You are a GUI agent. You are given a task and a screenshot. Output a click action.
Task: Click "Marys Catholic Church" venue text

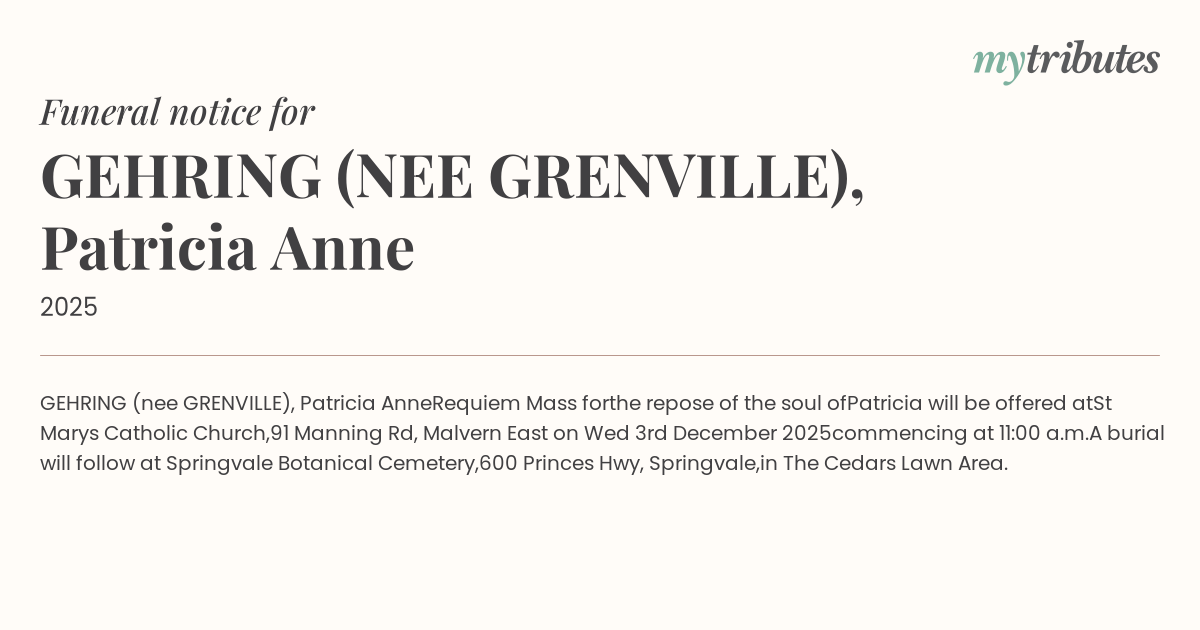[x=154, y=434]
